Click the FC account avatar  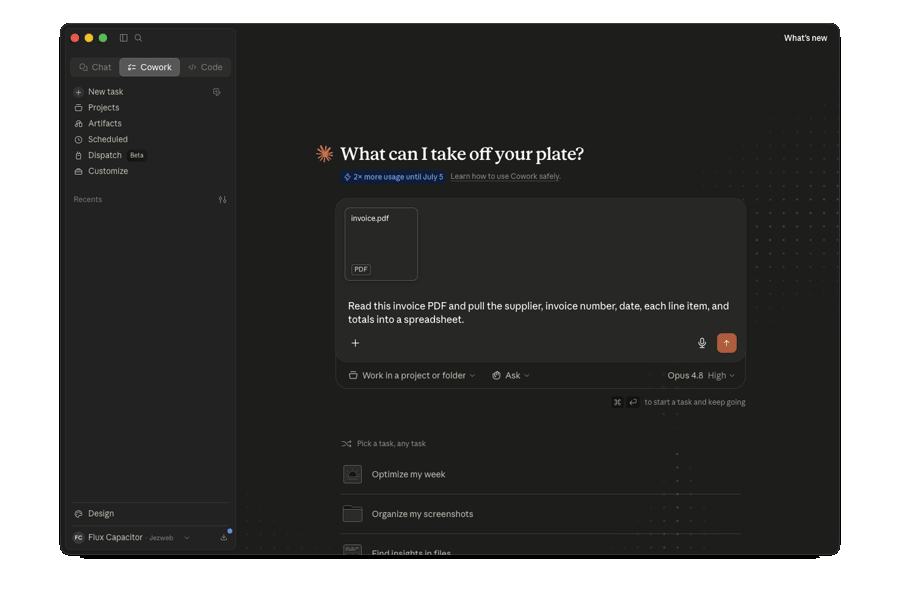79,537
